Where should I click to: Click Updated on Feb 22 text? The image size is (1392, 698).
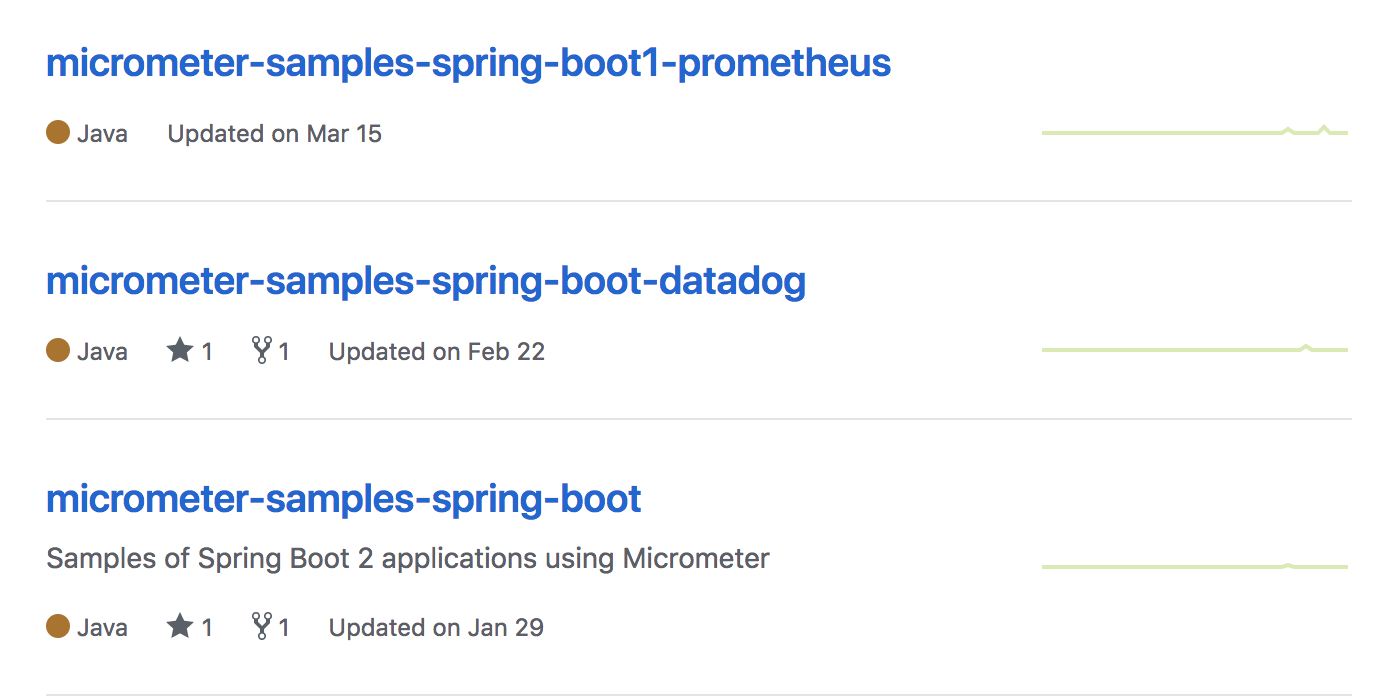tap(436, 351)
